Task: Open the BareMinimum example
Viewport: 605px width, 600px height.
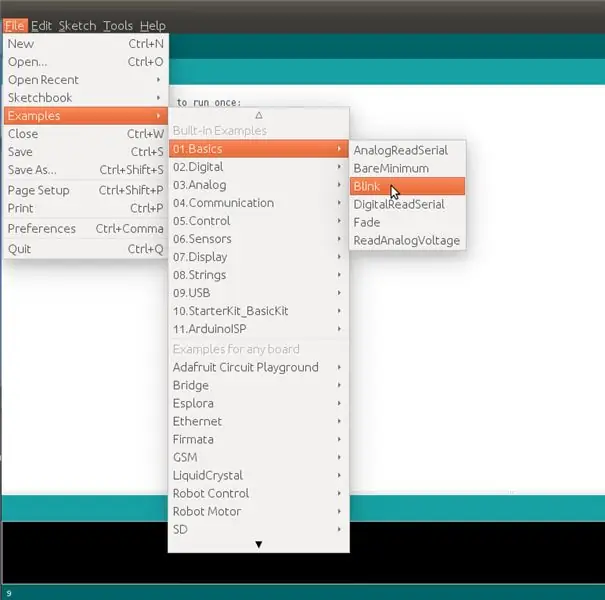Action: (x=407, y=169)
